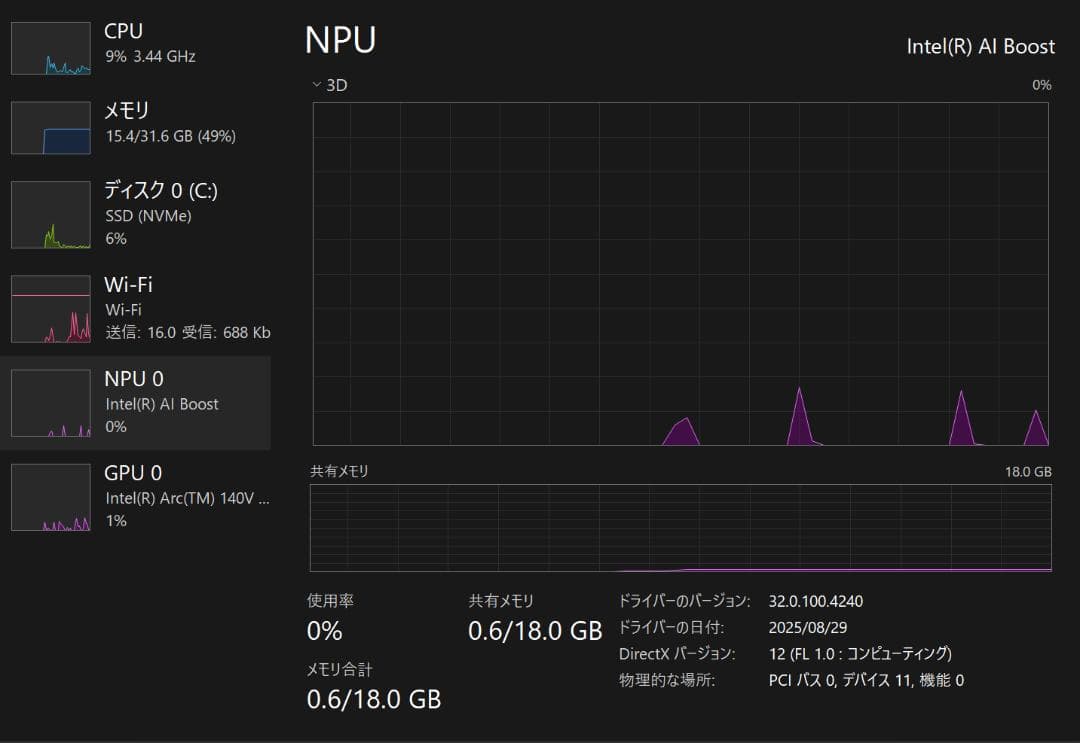This screenshot has width=1080, height=743.
Task: Open the GPU 0 graph thumbnail
Action: click(x=51, y=497)
